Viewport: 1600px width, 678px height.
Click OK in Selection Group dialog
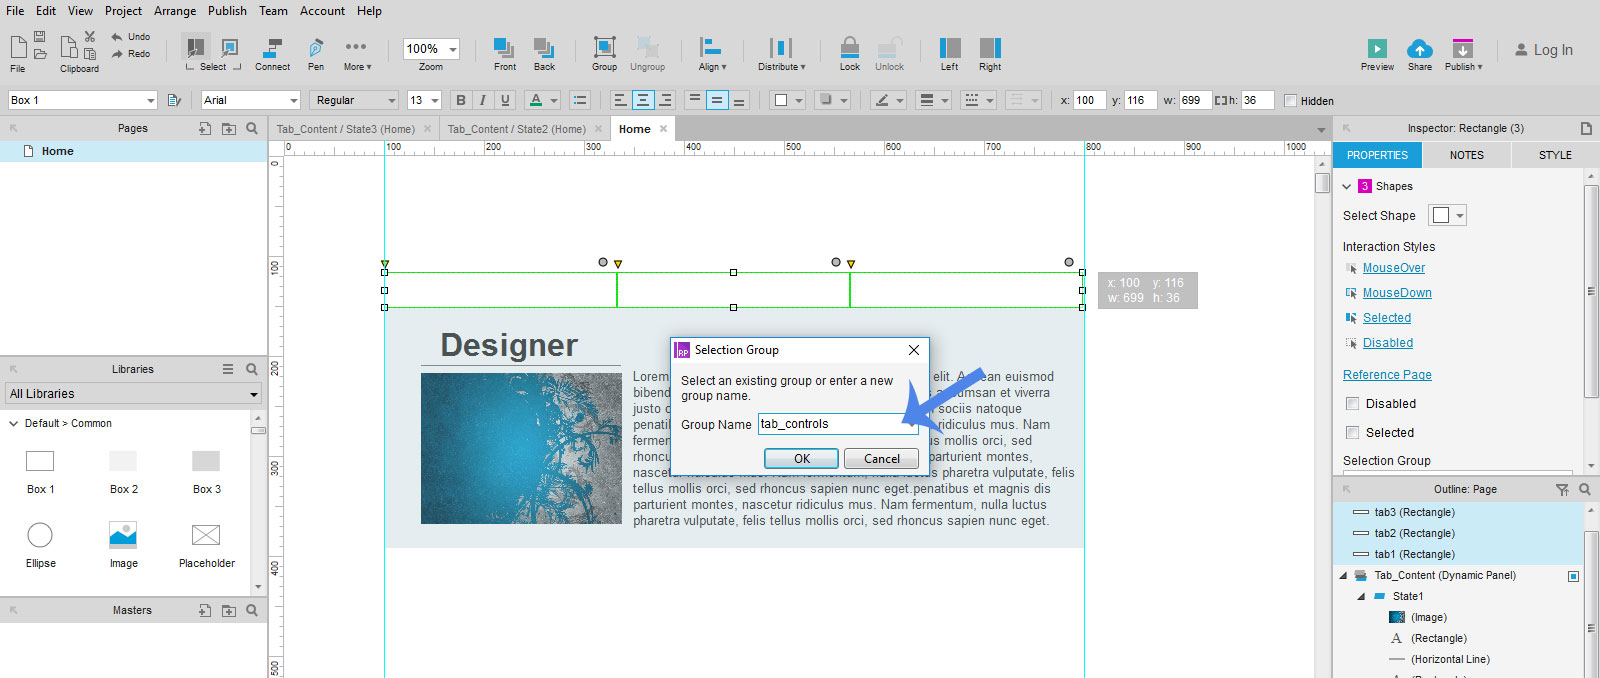[802, 459]
